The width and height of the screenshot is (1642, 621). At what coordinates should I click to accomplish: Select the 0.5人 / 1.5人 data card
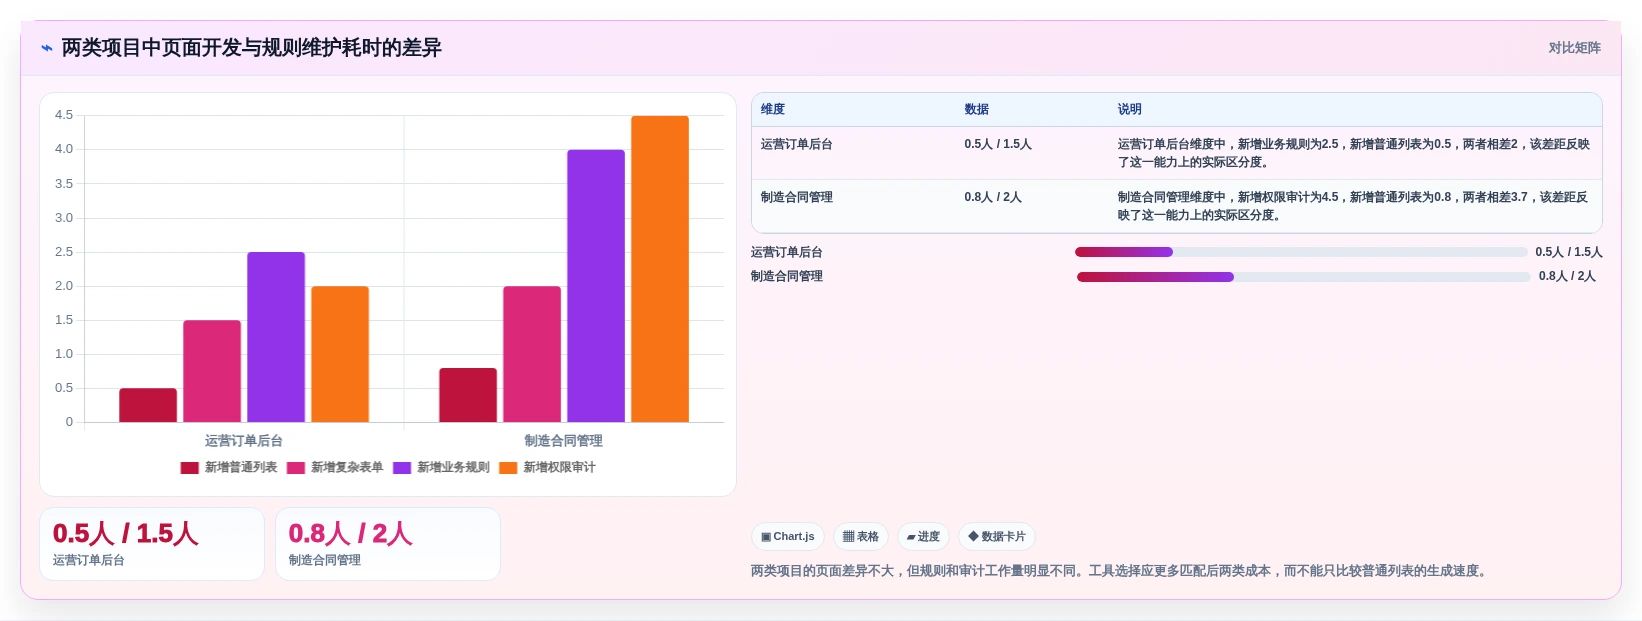point(152,544)
